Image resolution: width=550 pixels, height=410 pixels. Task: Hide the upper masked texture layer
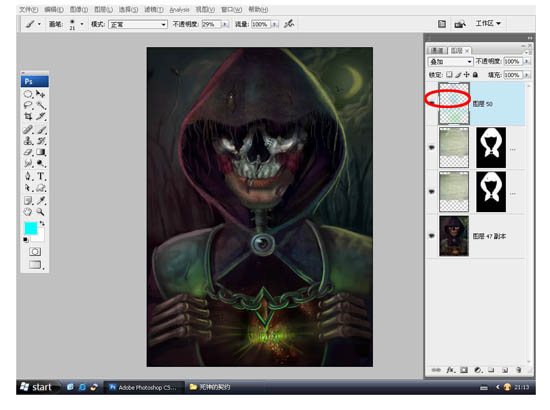tap(432, 147)
